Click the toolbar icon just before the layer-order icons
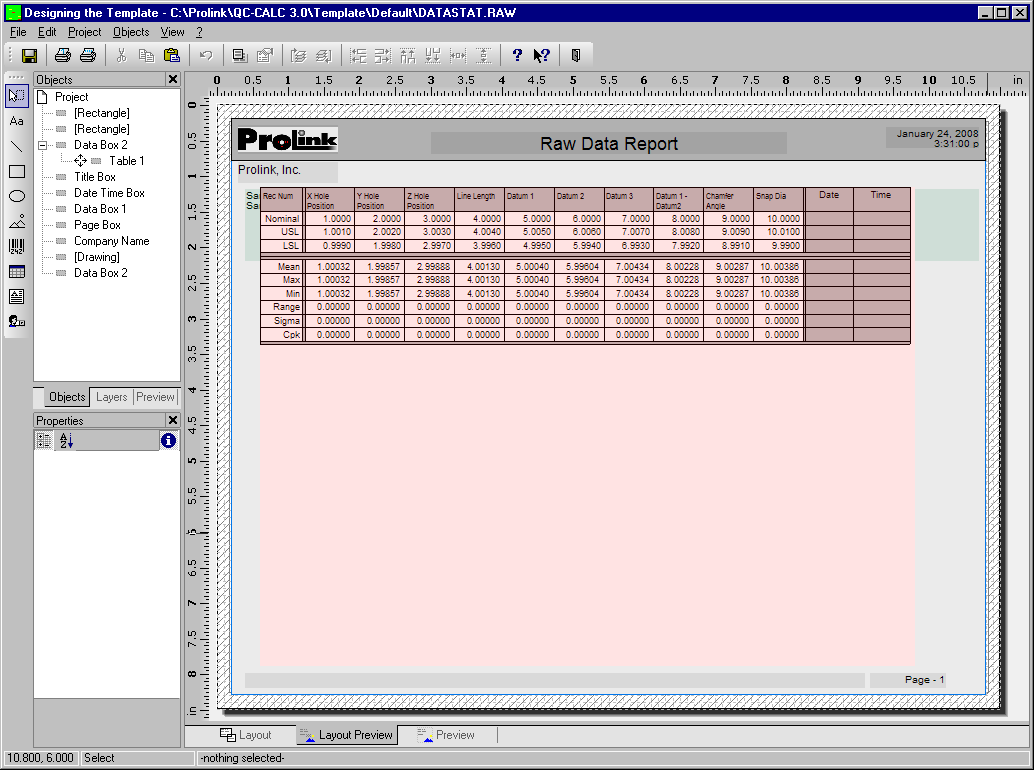 coord(265,56)
